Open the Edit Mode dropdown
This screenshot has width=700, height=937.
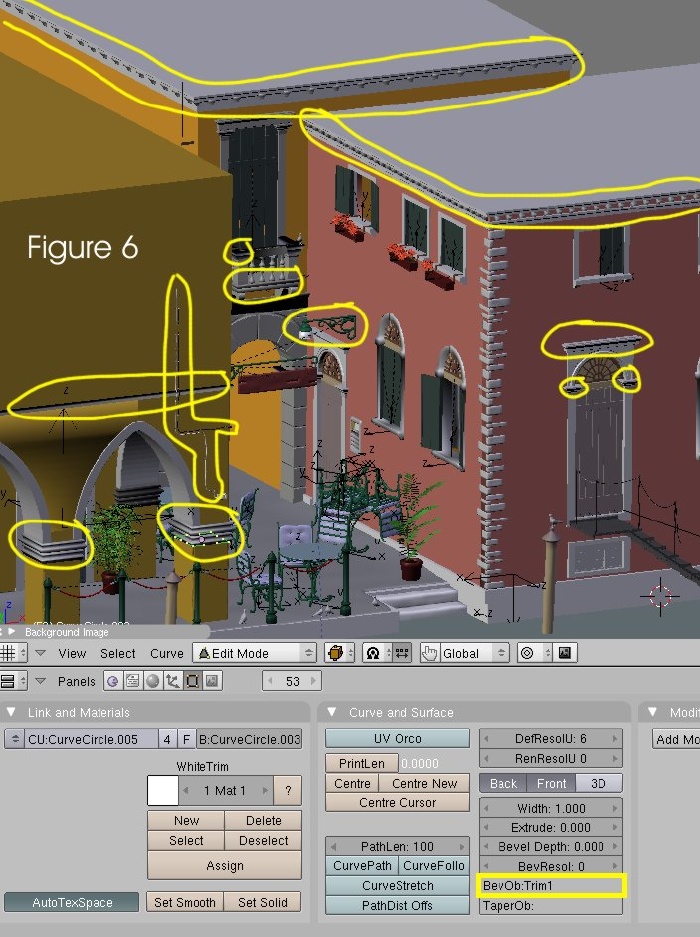(x=254, y=653)
